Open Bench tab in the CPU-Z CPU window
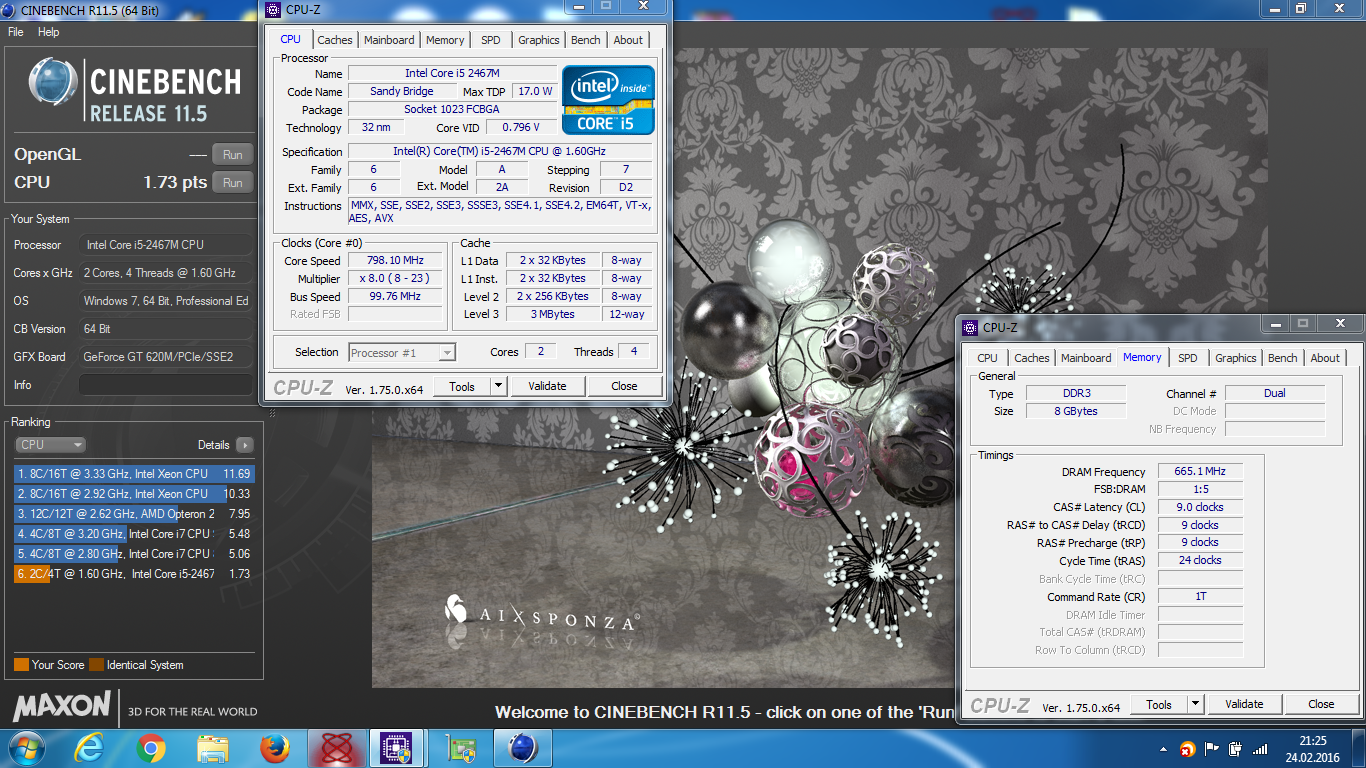This screenshot has height=768, width=1366. pyautogui.click(x=586, y=40)
